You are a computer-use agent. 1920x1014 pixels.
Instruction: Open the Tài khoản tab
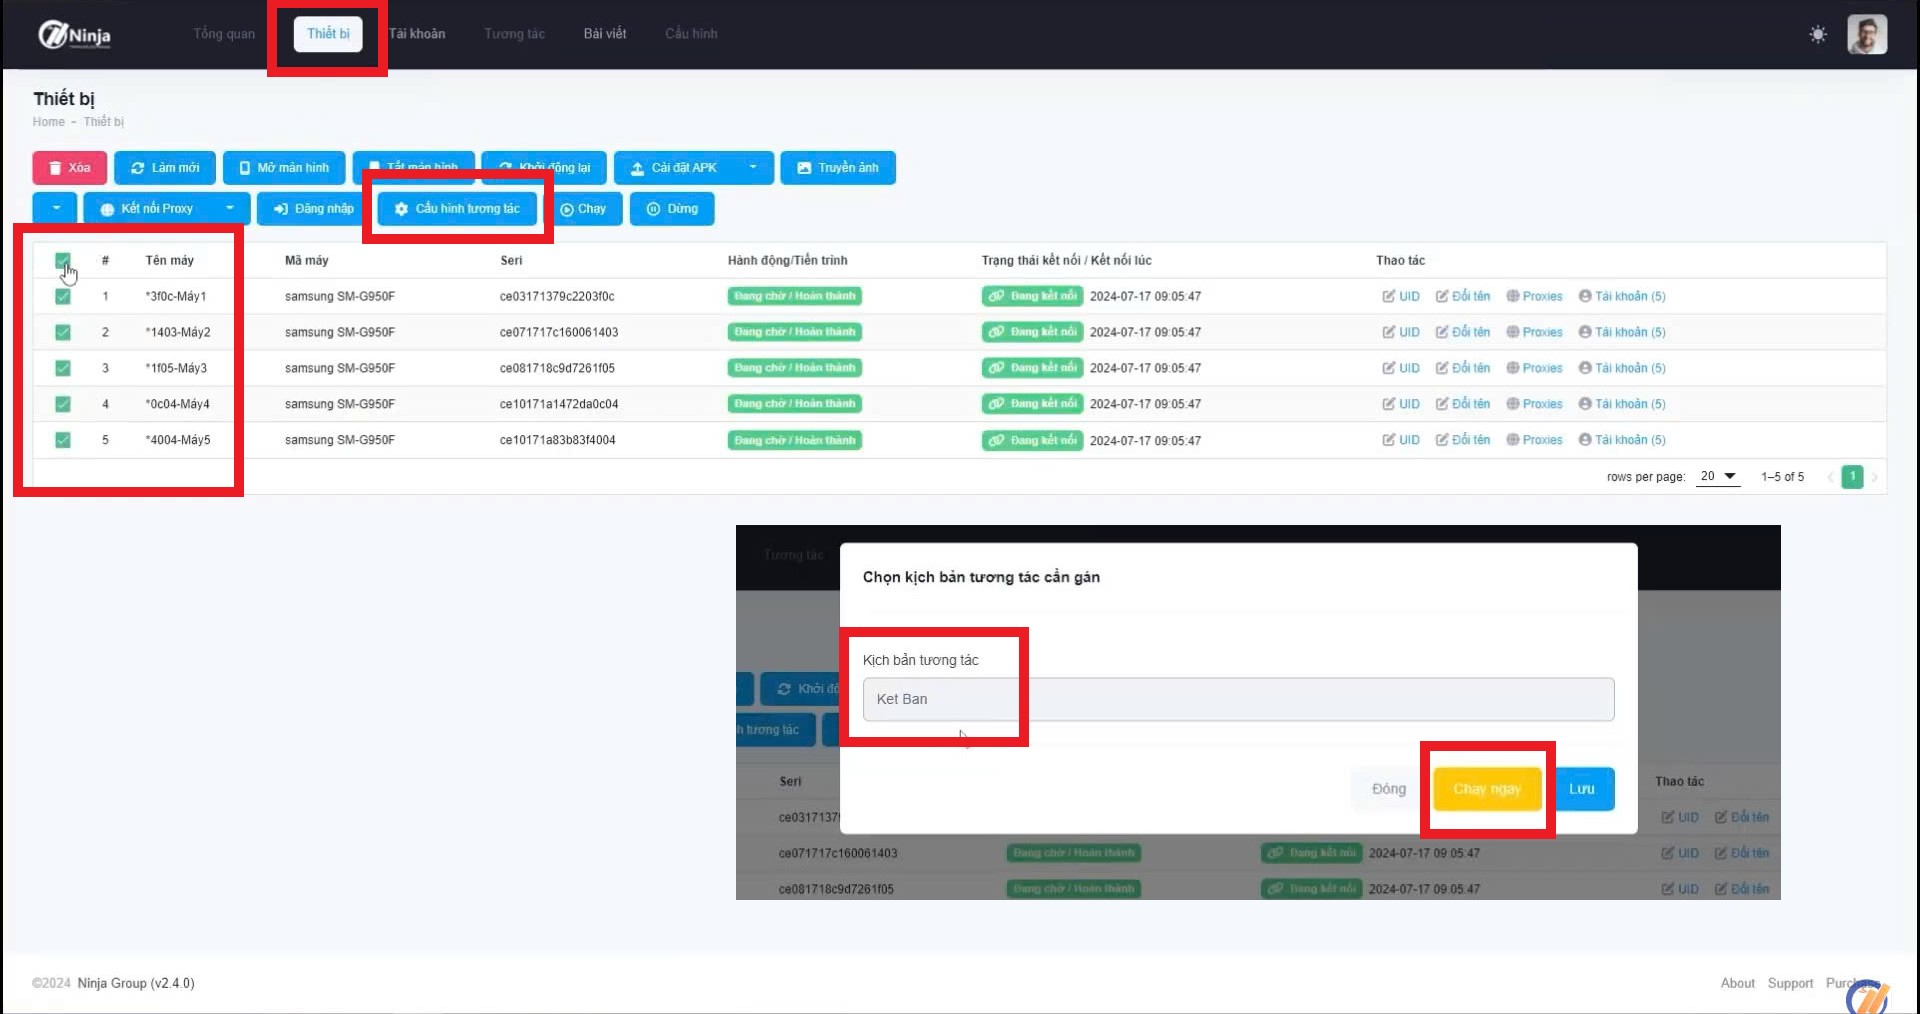click(x=417, y=34)
